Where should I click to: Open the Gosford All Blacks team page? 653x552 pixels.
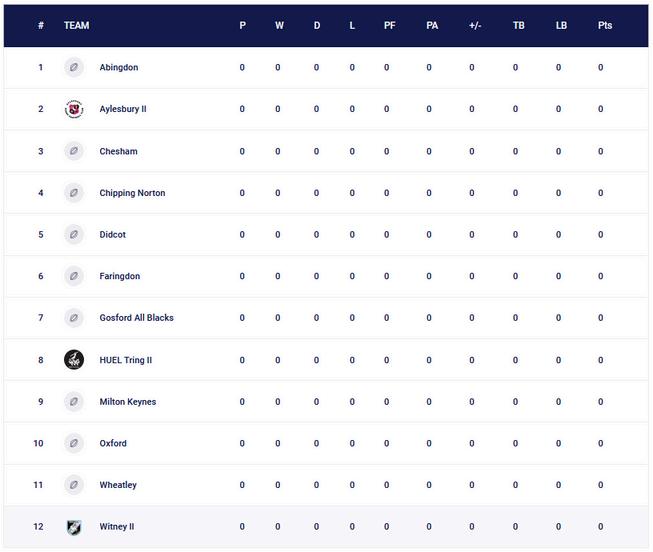click(136, 318)
